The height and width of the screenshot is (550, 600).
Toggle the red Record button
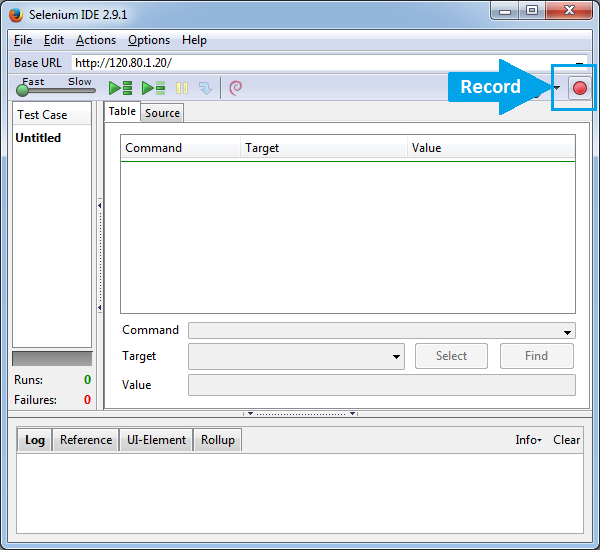point(580,88)
